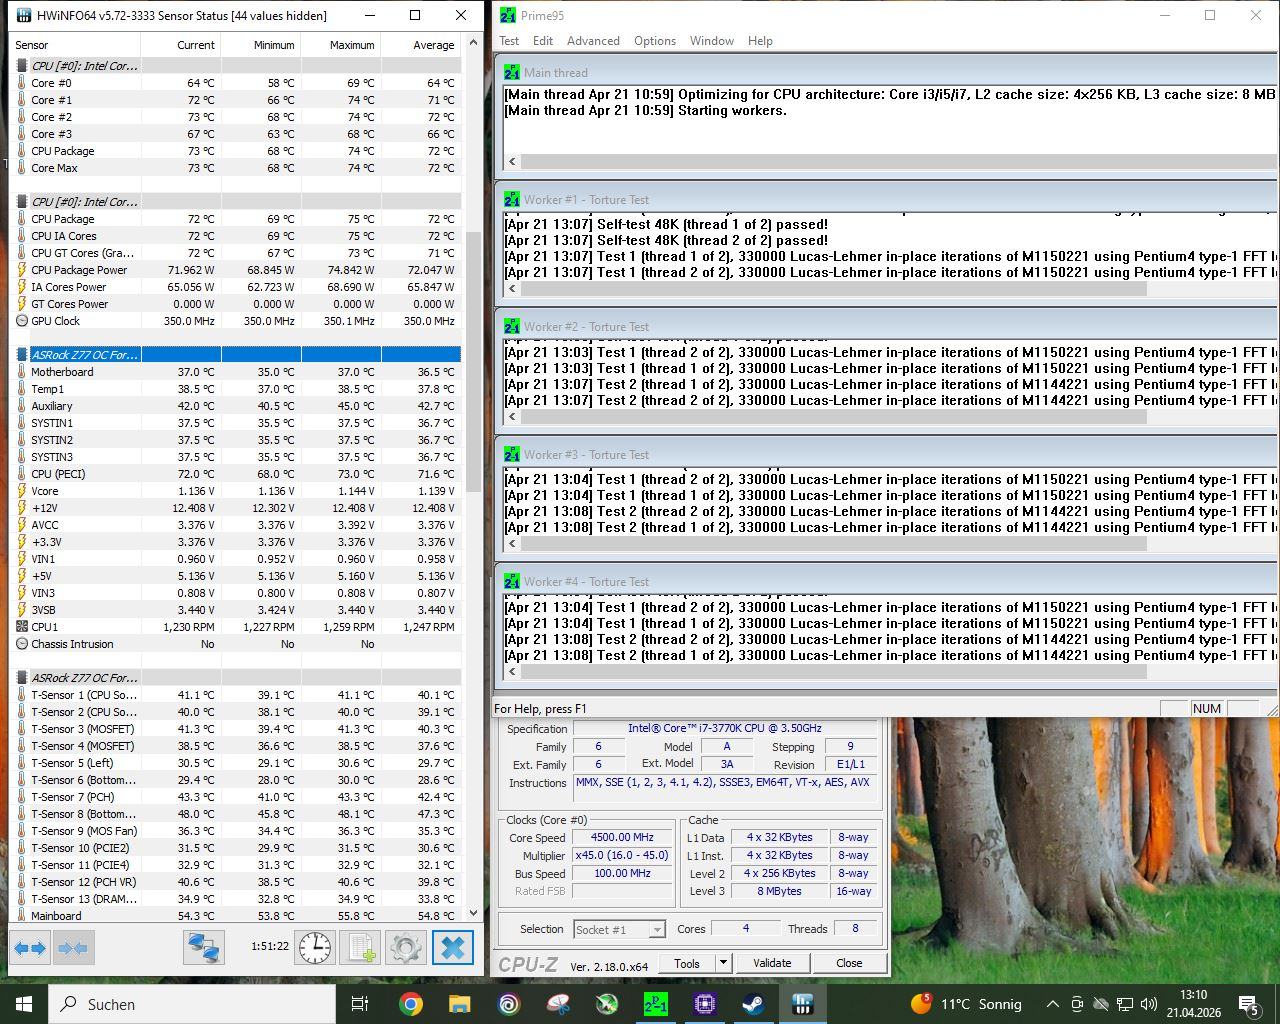Open HWiNFO remote network monitors button
This screenshot has height=1024, width=1280.
click(x=203, y=947)
